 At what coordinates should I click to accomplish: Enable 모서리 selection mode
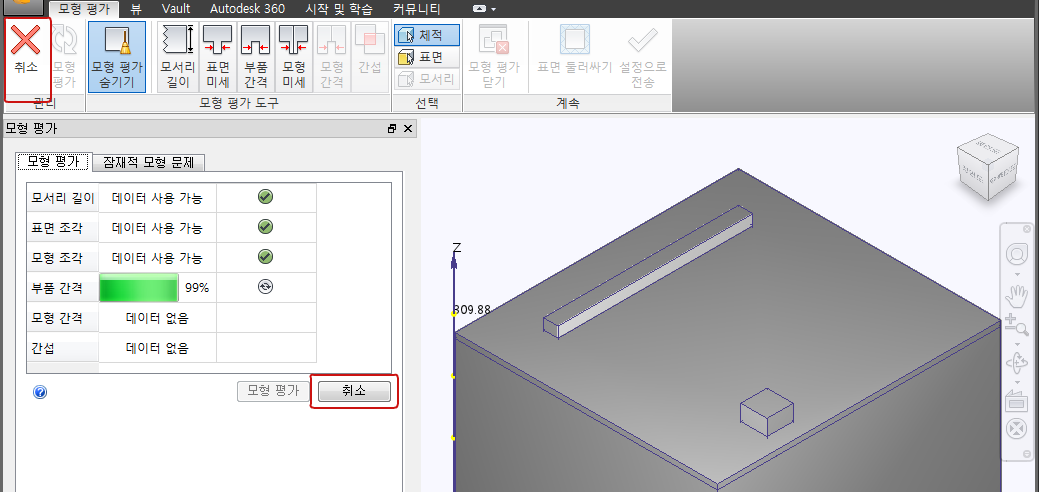click(x=427, y=79)
